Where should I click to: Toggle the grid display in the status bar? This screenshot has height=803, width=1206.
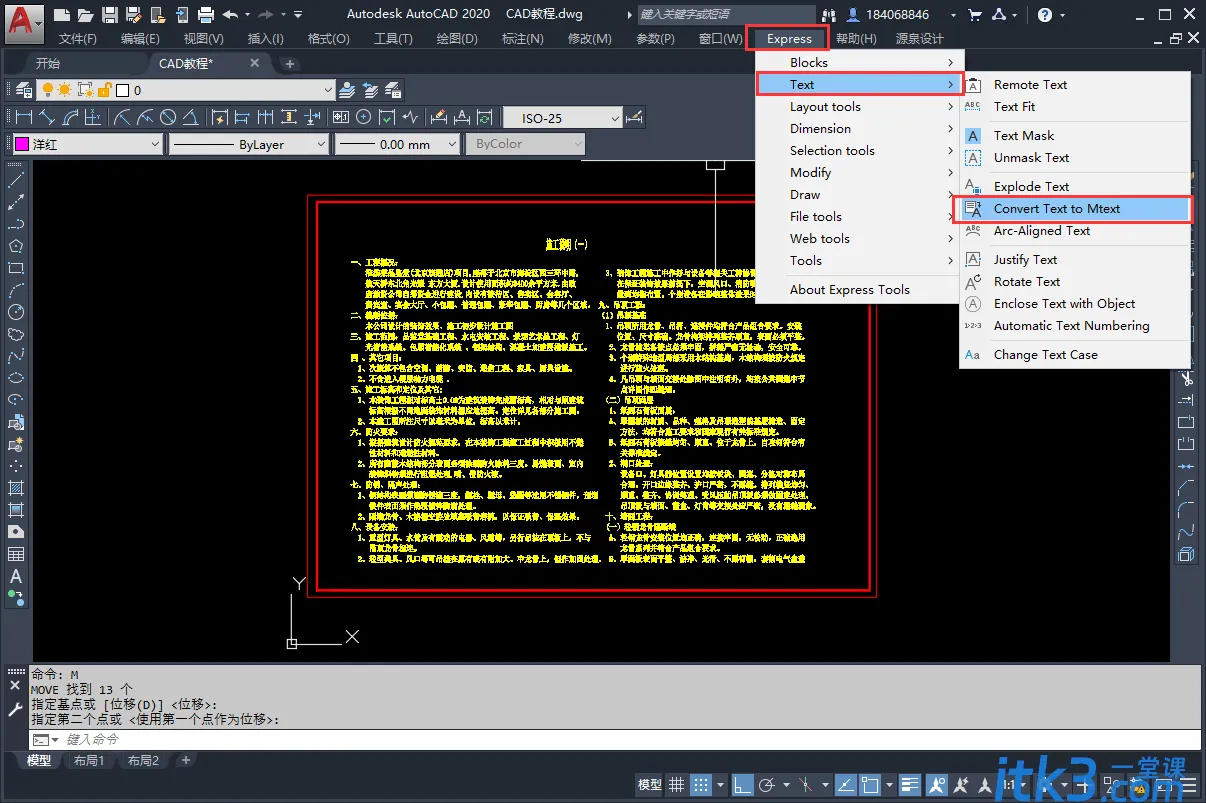click(x=677, y=785)
